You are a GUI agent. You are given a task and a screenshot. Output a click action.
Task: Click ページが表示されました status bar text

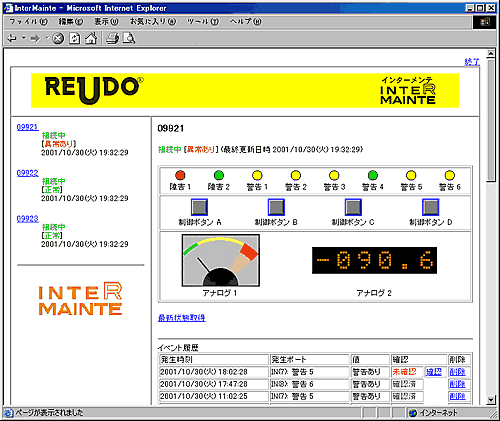[49, 413]
